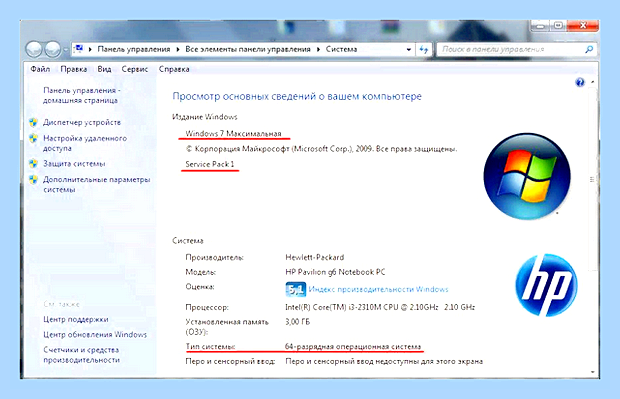
Task: Open the Сервис menu
Action: [x=134, y=69]
